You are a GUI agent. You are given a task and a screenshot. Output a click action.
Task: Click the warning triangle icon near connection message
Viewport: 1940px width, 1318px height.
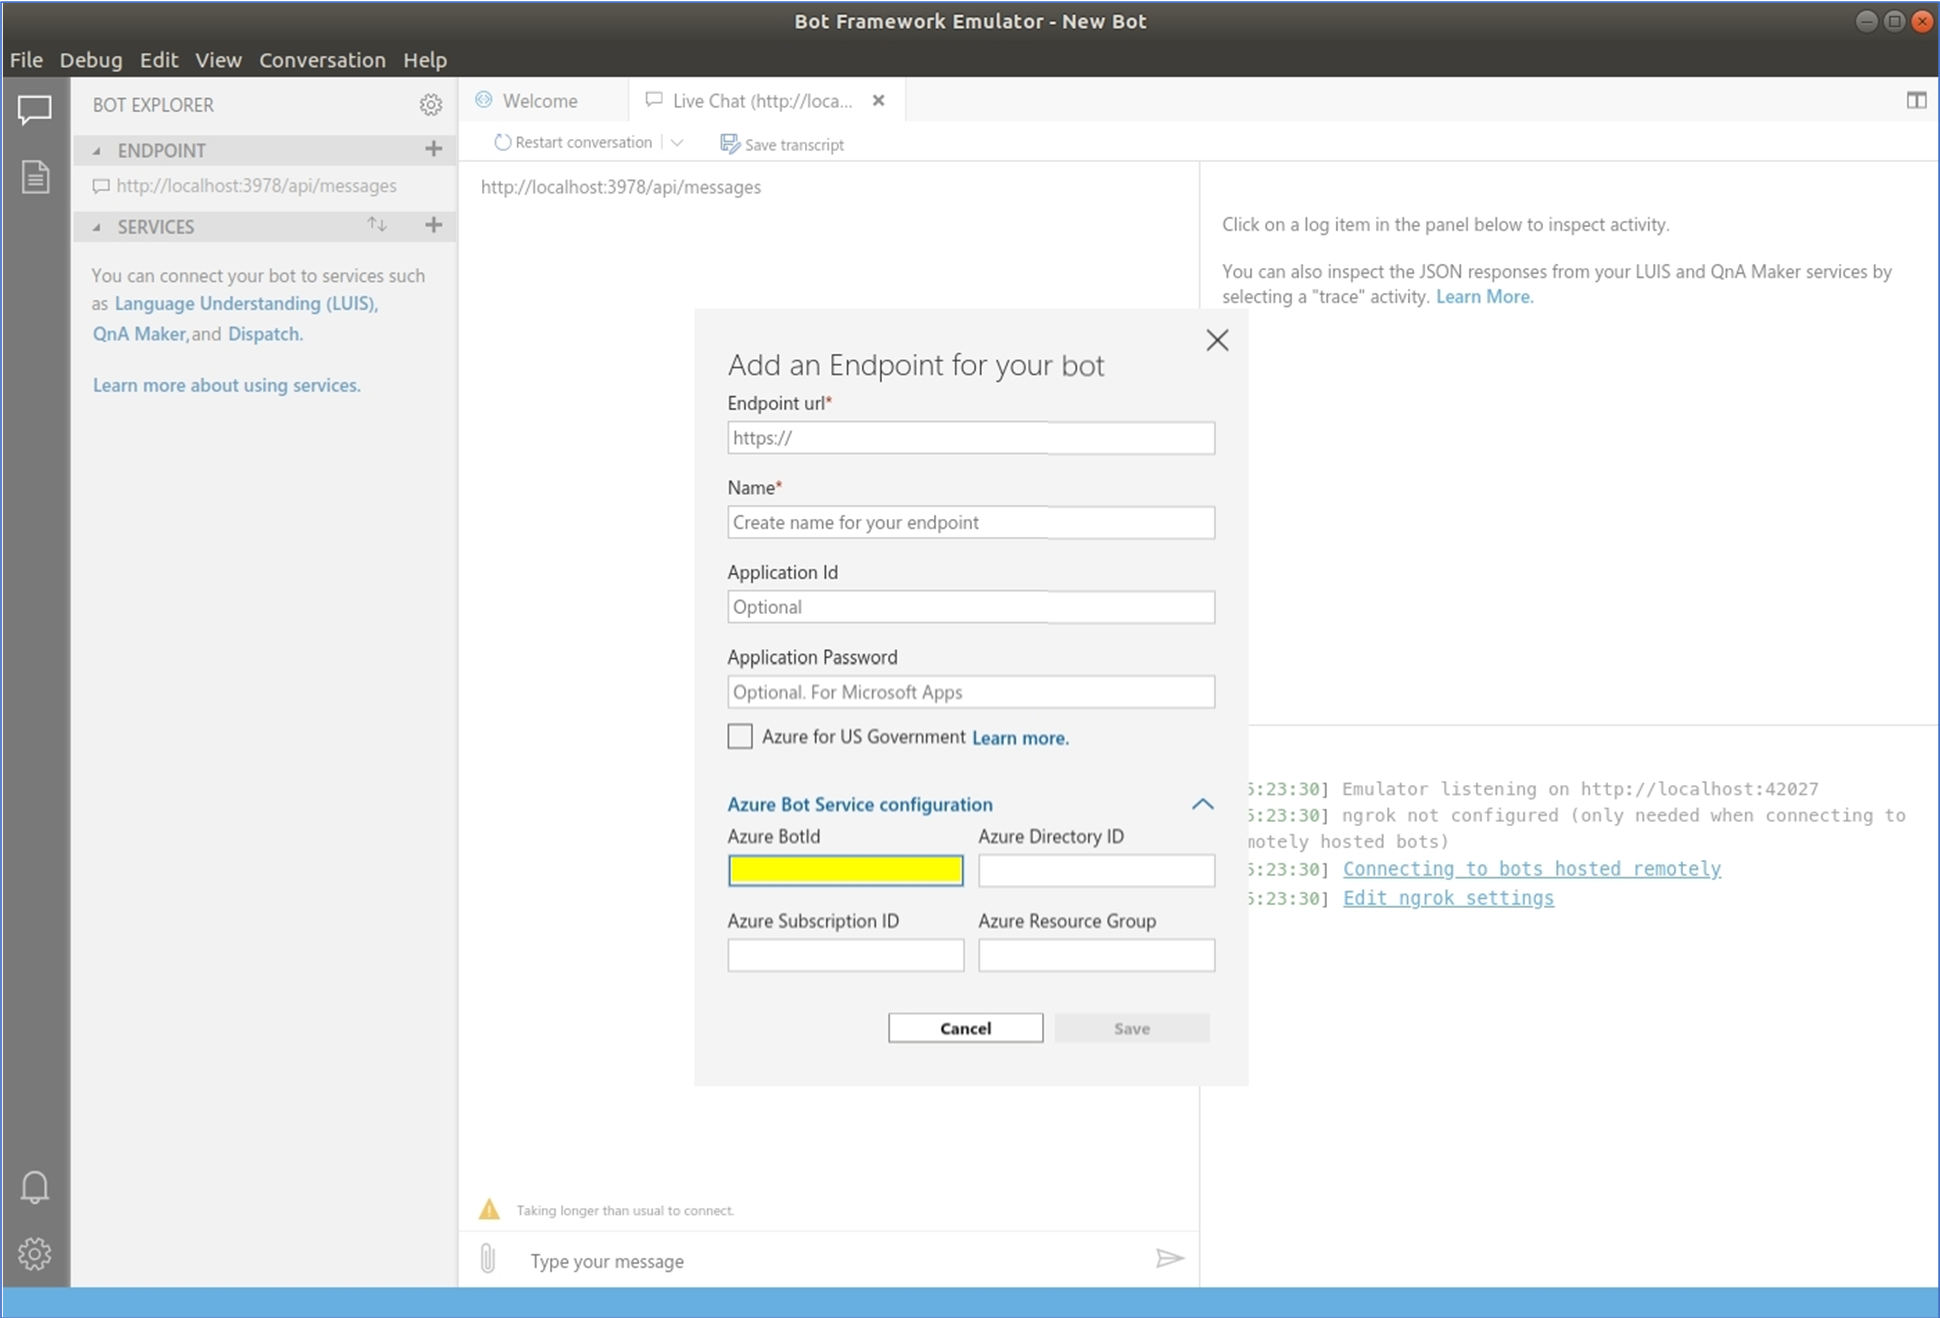[x=489, y=1209]
